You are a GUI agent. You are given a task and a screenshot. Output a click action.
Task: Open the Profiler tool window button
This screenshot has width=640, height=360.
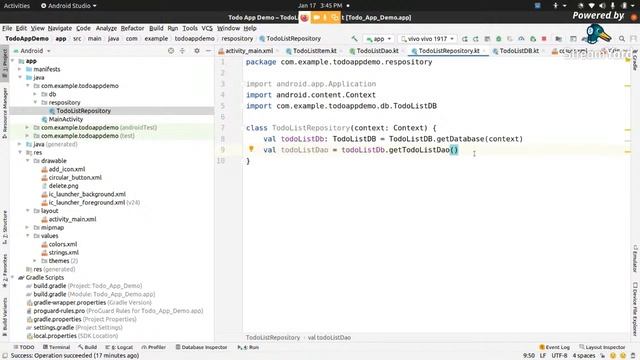click(x=153, y=347)
